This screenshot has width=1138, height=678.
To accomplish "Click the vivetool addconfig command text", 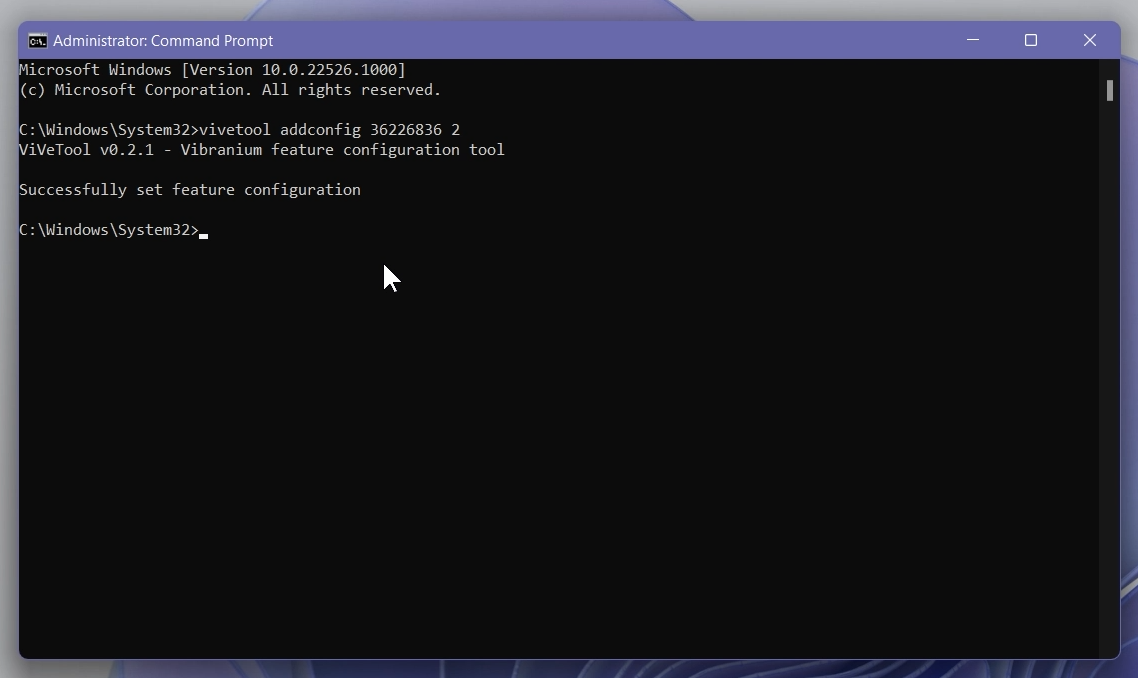I will point(280,129).
